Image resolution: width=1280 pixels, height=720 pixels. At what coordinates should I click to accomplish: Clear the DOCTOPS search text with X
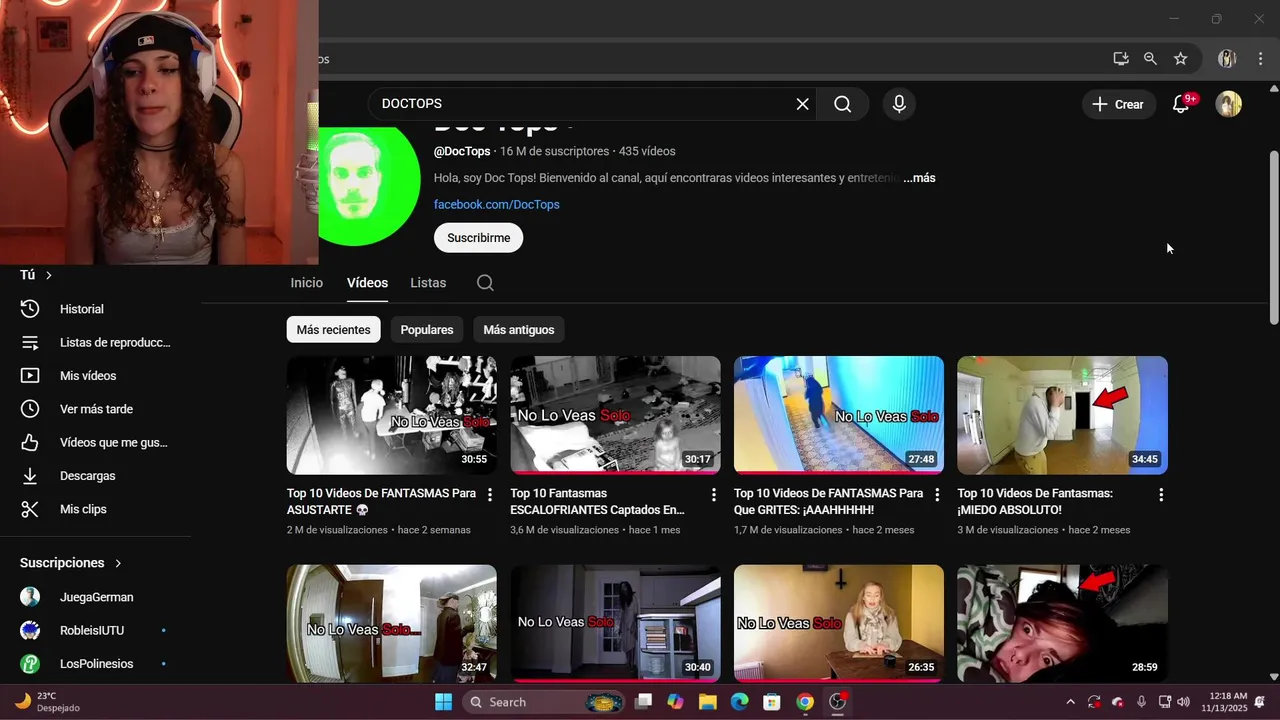click(x=802, y=104)
